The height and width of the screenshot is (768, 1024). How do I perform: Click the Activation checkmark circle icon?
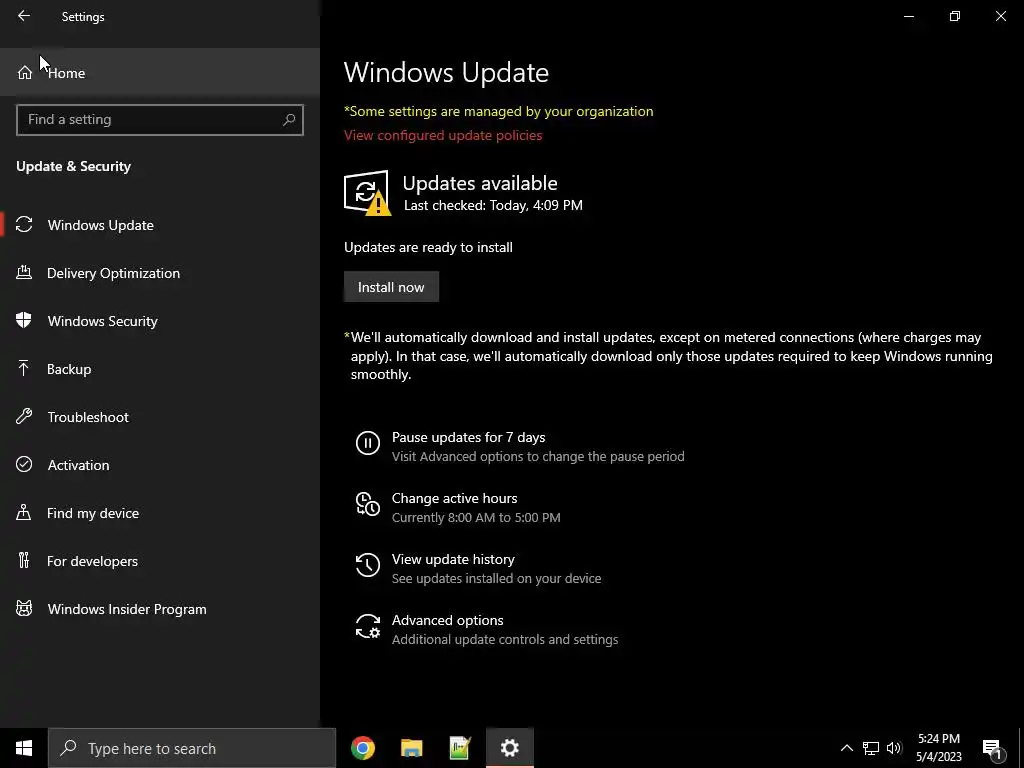point(24,464)
